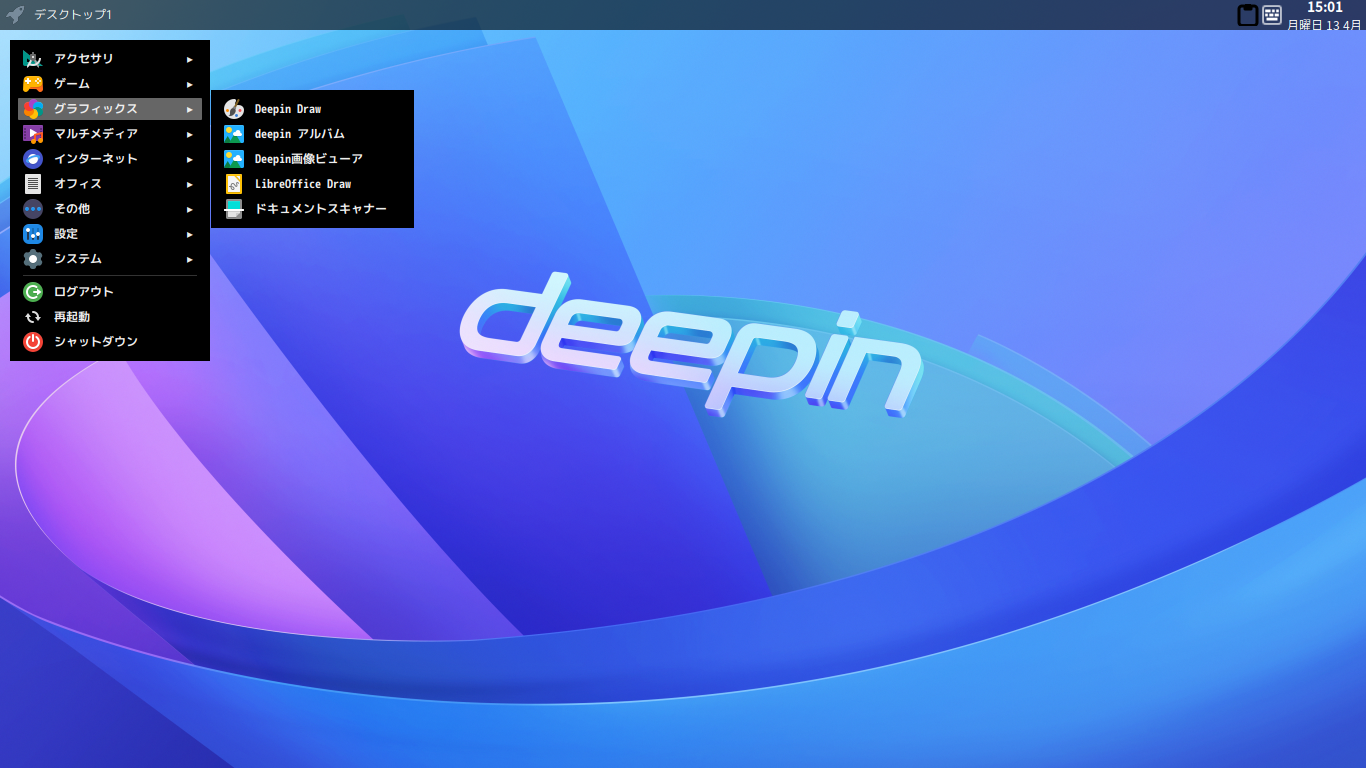
Task: Click the arrow on the グラフィックス row
Action: [x=190, y=109]
